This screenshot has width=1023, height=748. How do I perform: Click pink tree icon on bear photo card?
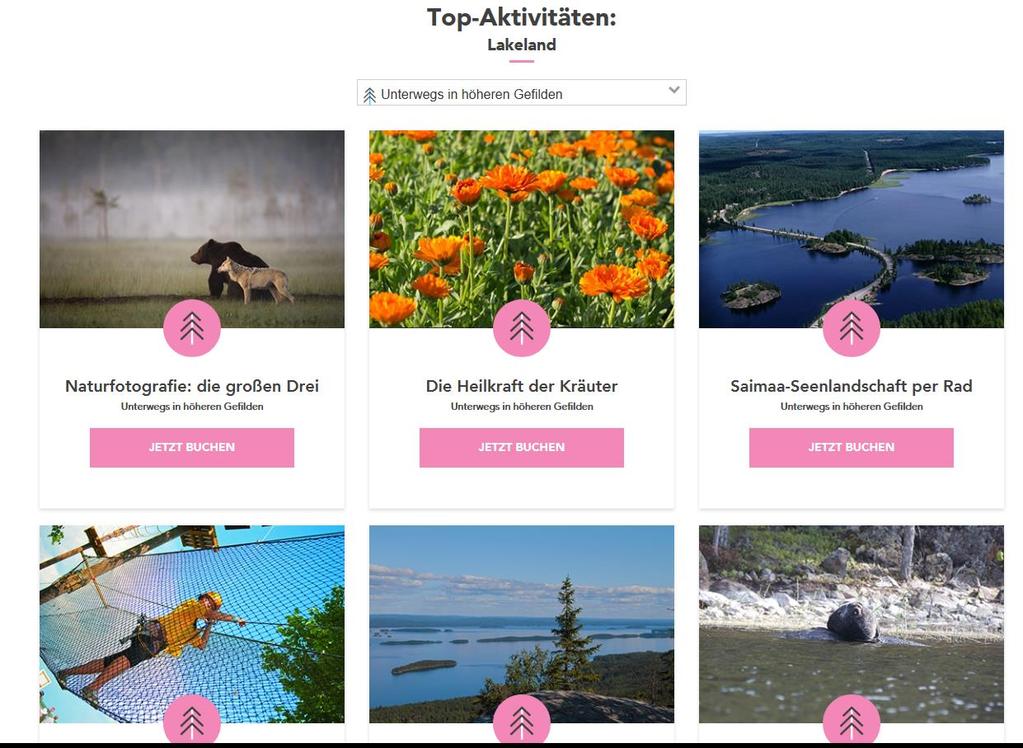192,328
